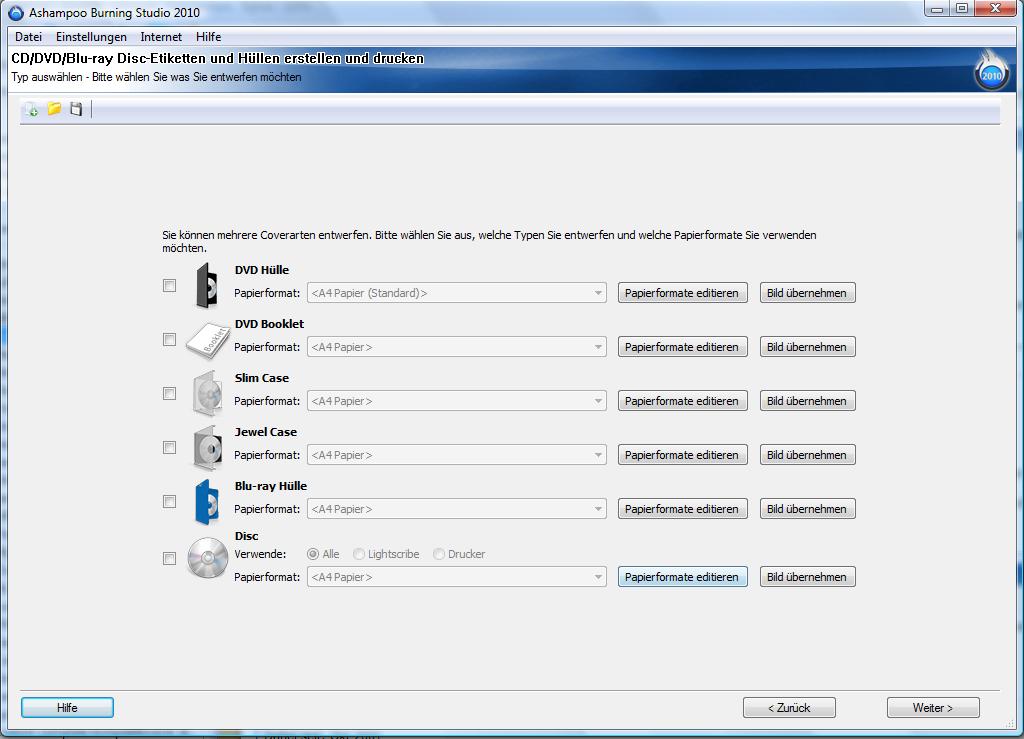Proceed with the Weiter button
Viewport: 1024px width, 739px height.
coord(933,708)
